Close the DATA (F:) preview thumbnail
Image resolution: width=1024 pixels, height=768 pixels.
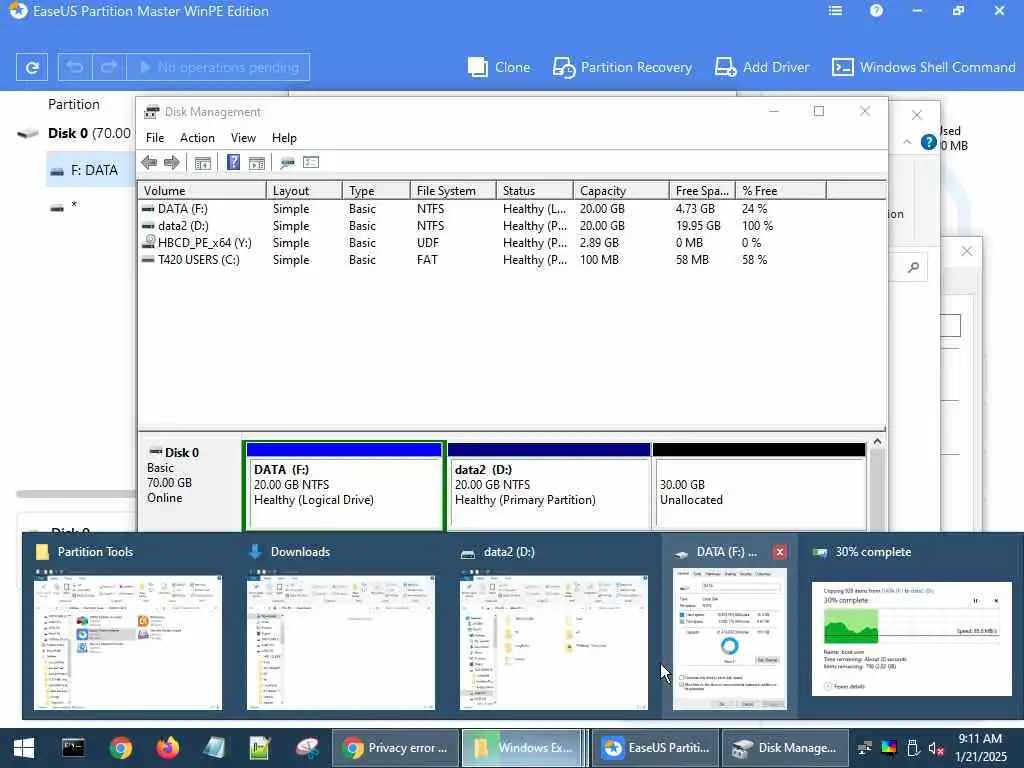click(x=780, y=552)
